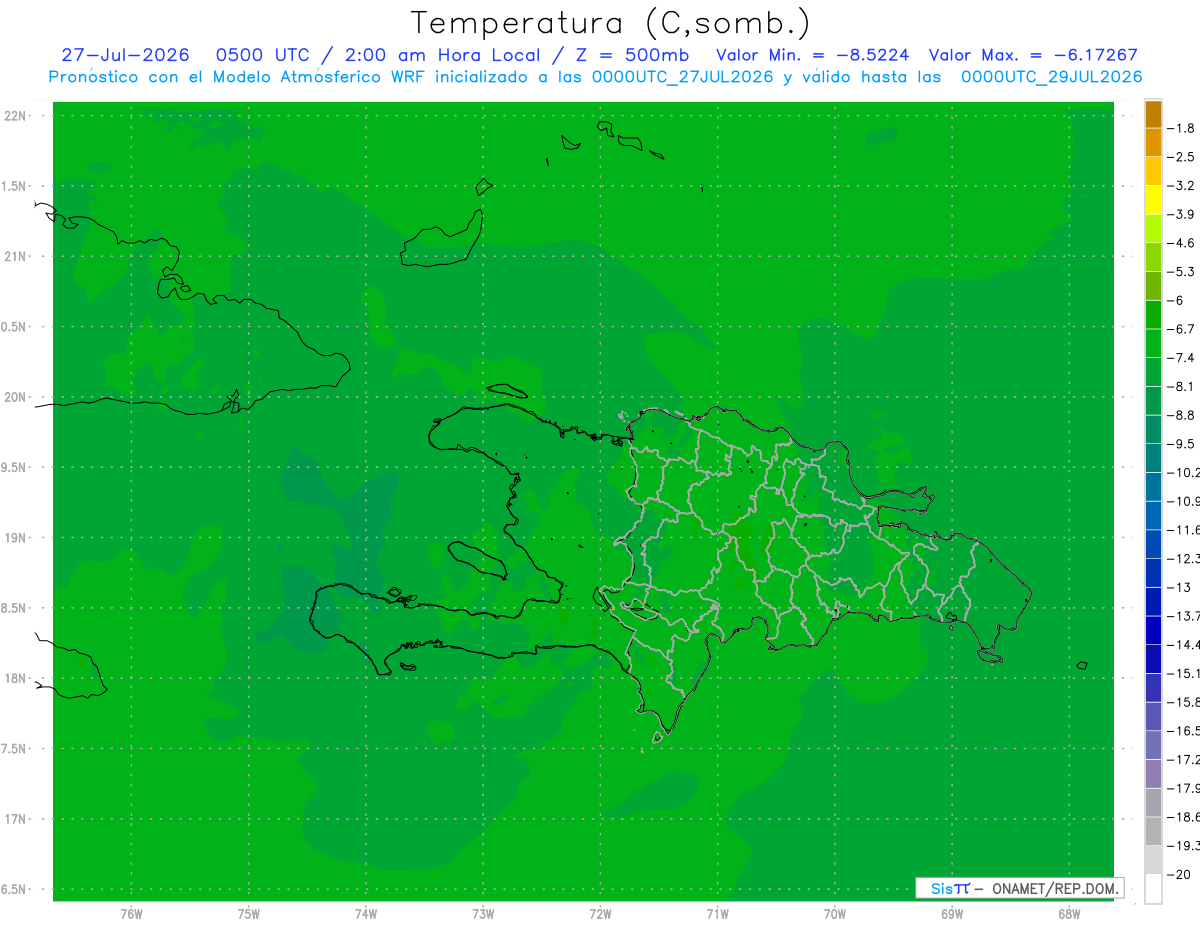
Task: Click the "75W" longitude label
Action: click(249, 914)
